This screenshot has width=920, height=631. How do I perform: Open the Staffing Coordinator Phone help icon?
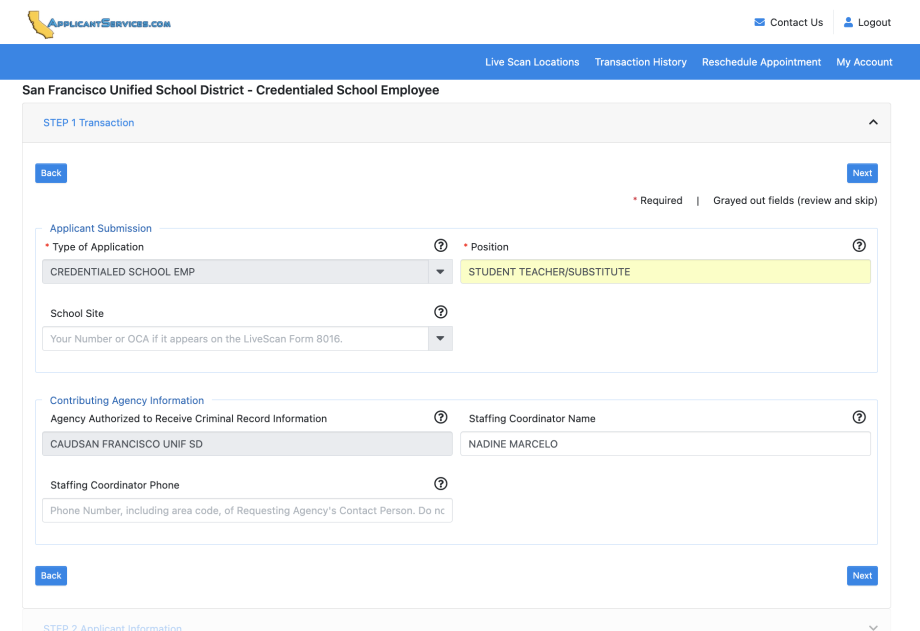(441, 483)
